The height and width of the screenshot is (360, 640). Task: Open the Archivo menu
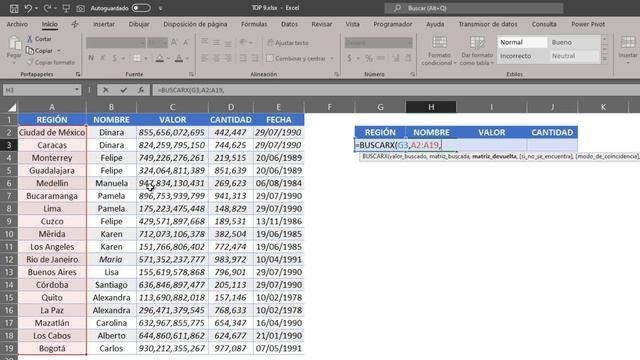[17, 24]
